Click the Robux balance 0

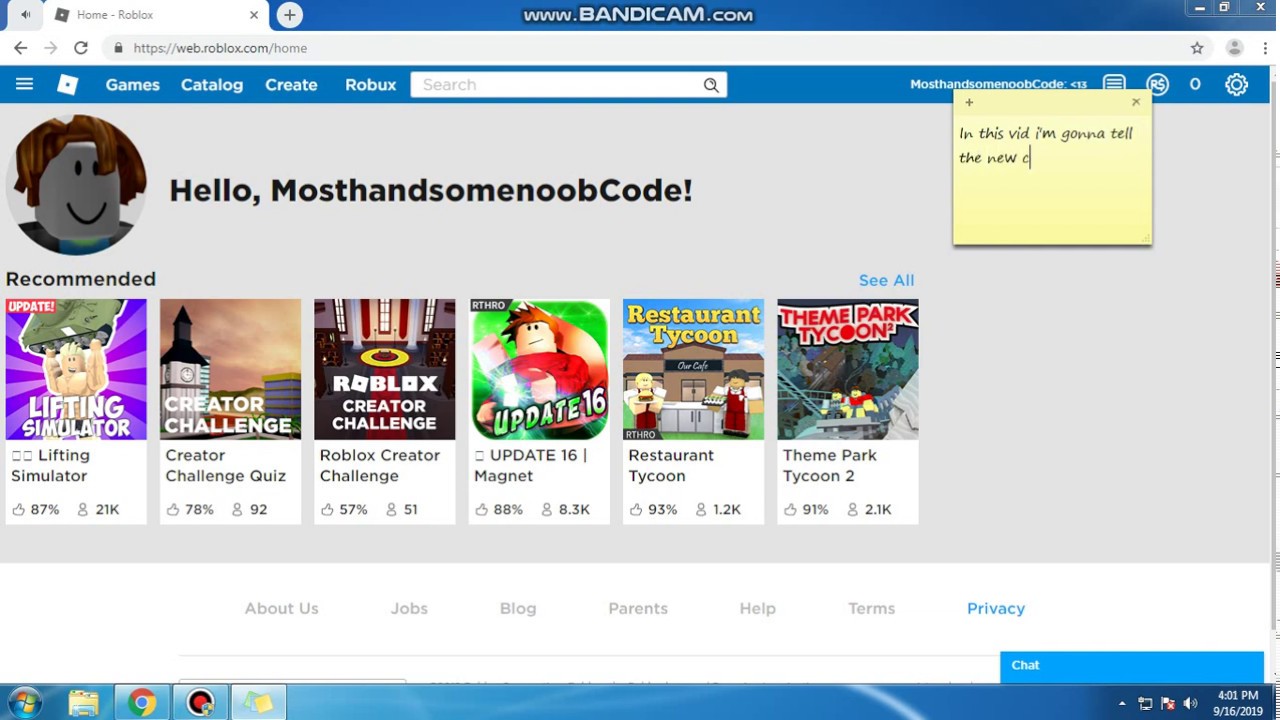coord(1195,85)
